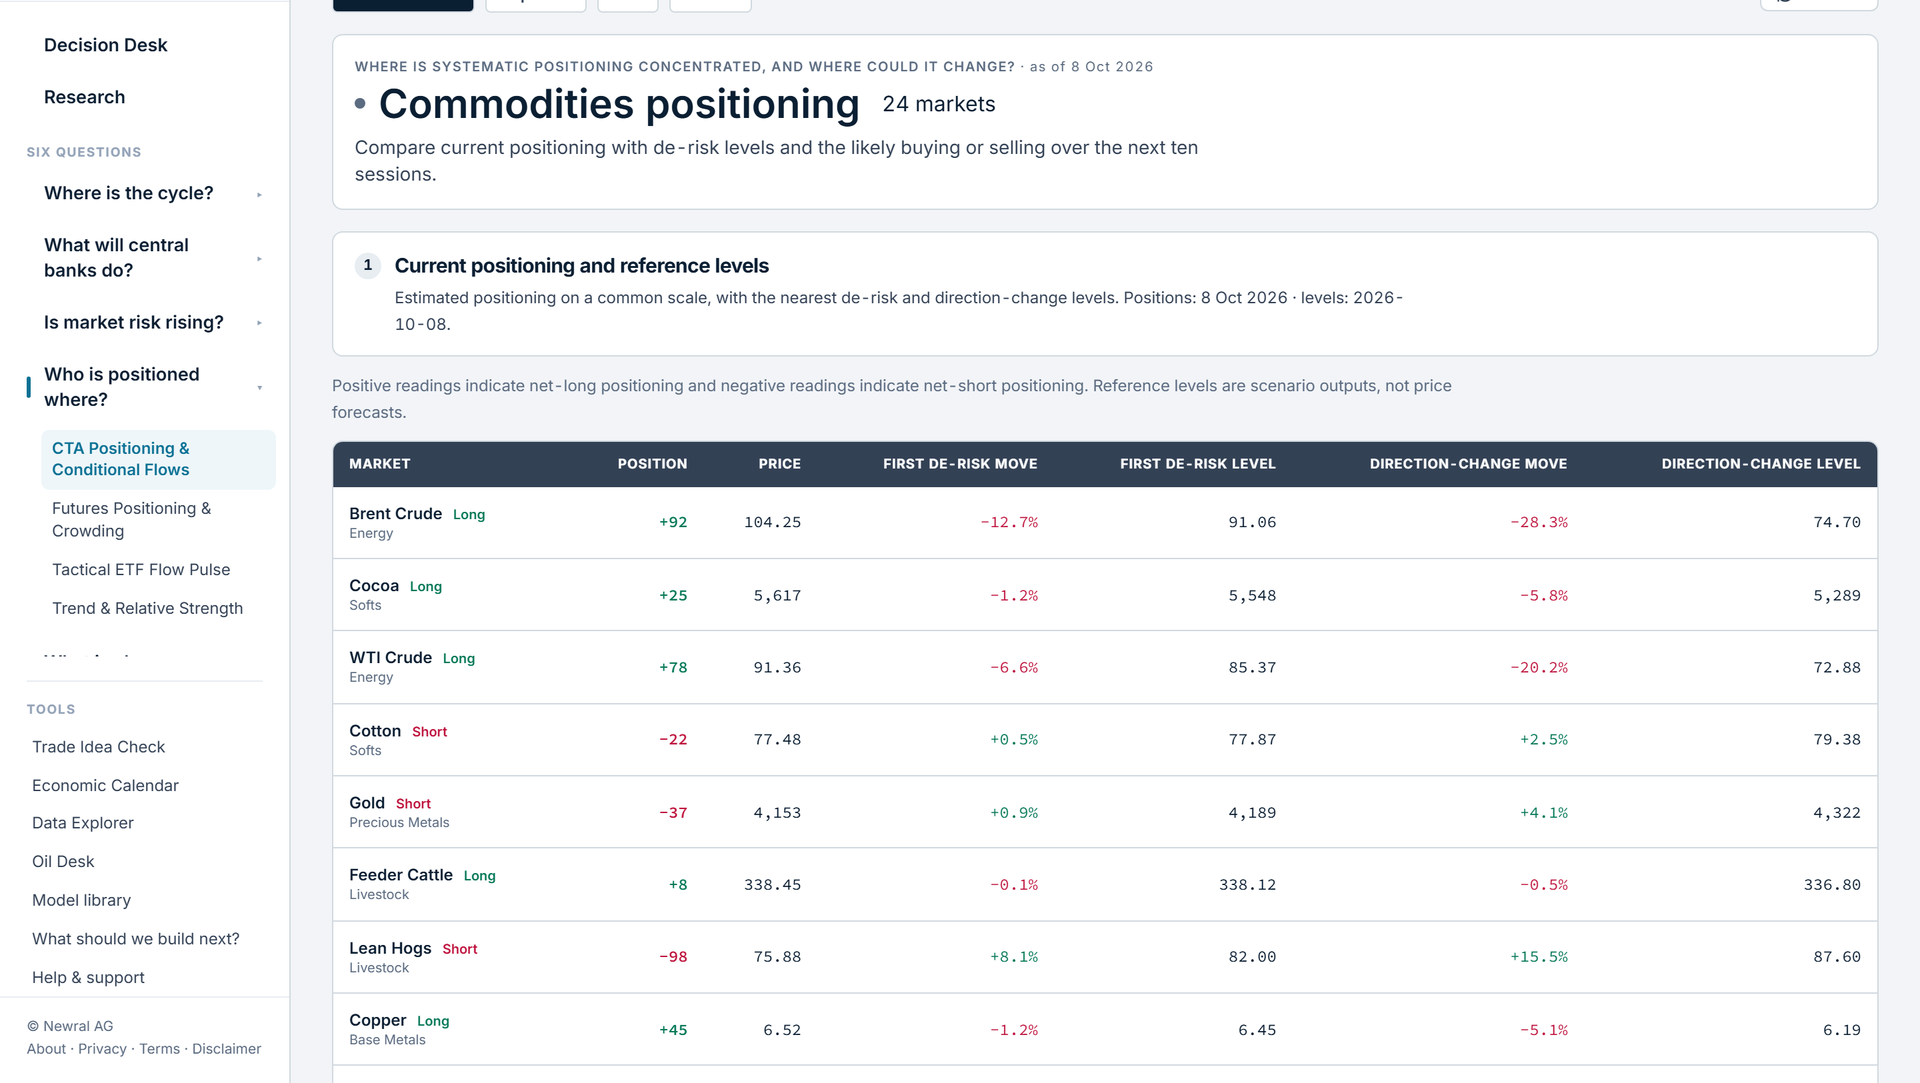Open Decision Desk in sidebar
1920x1083 pixels.
pos(105,45)
